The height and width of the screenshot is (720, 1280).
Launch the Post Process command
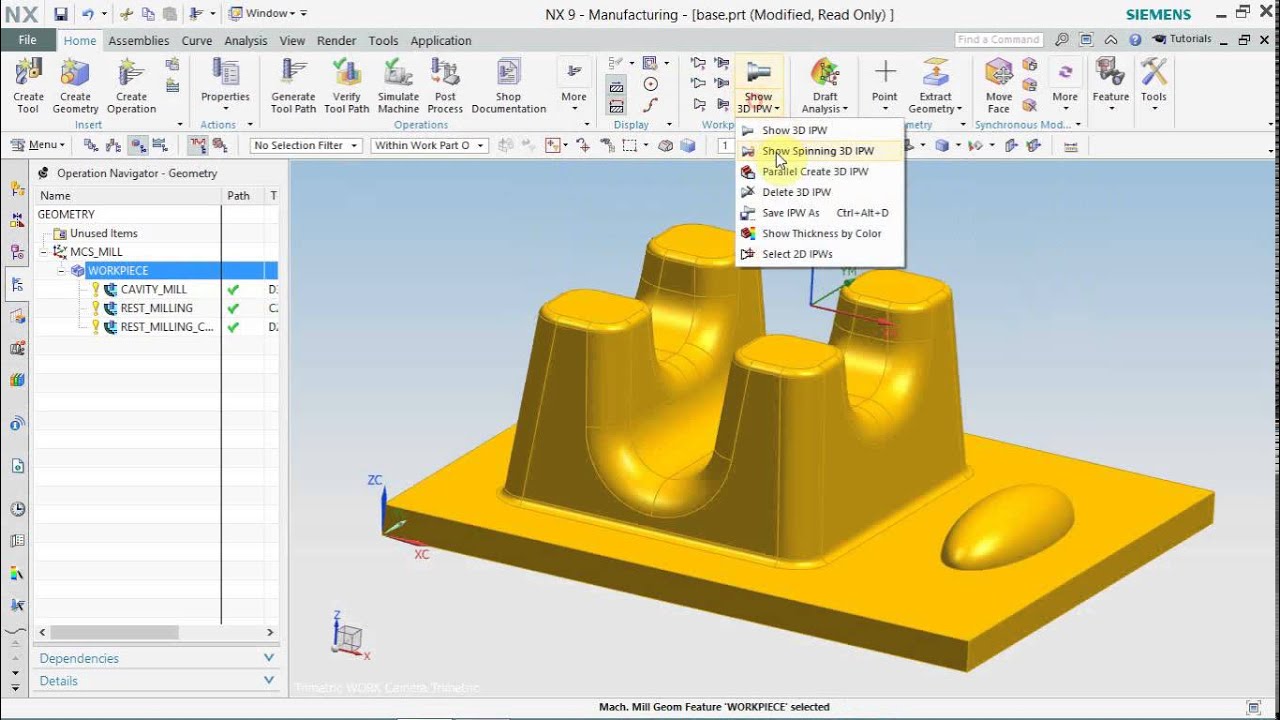[445, 86]
